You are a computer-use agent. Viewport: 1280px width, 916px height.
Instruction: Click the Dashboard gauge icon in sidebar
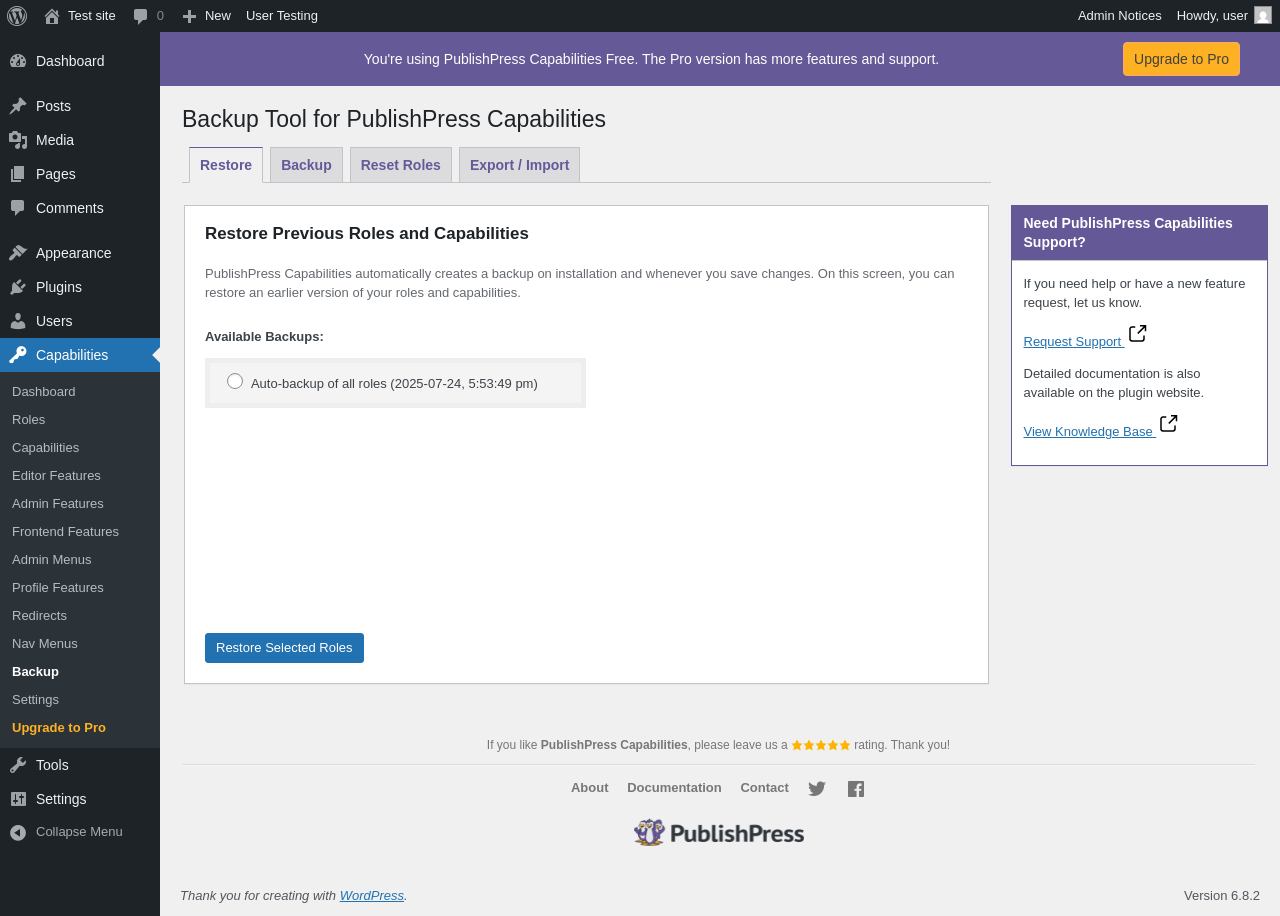click(18, 61)
